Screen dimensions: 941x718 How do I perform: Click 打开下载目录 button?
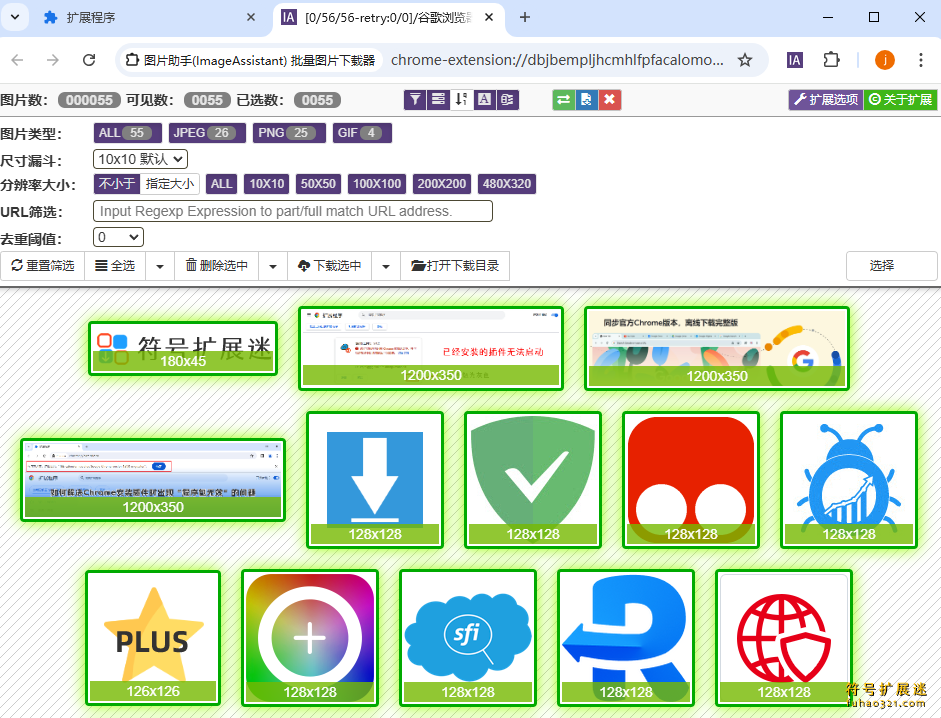pyautogui.click(x=455, y=266)
